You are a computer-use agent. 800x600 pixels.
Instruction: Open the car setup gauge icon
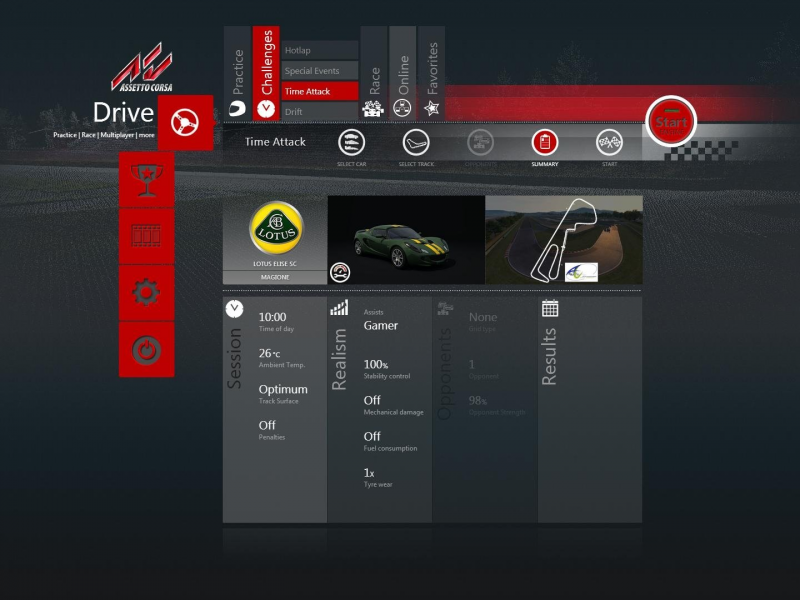point(341,272)
